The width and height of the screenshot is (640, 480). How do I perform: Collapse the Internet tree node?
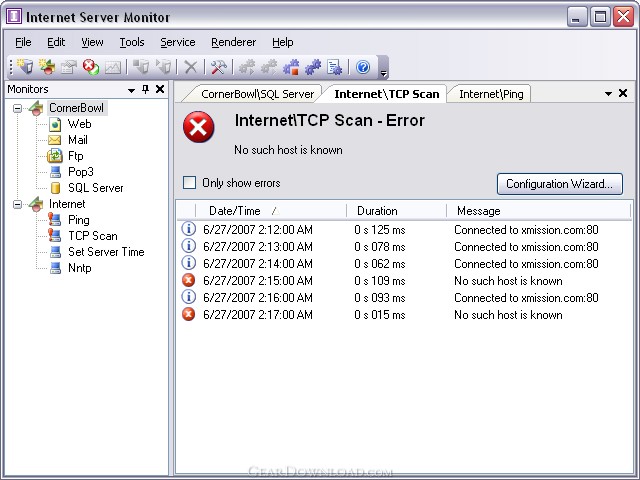18,204
